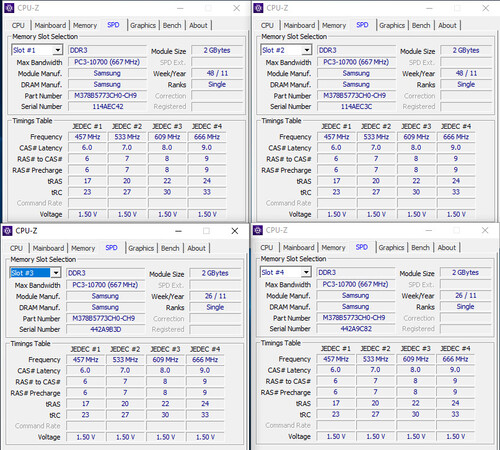Click tRC value 33 in Slot #3 window

pyautogui.click(x=205, y=415)
